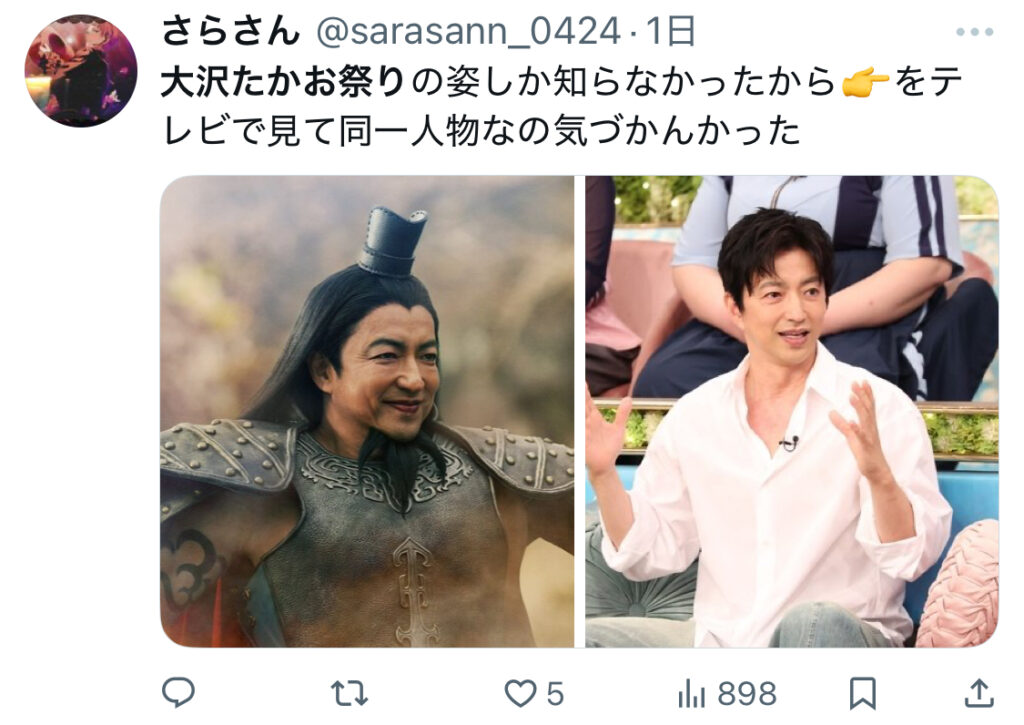Click the reply speech bubble icon
1024x725 pixels.
[178, 692]
